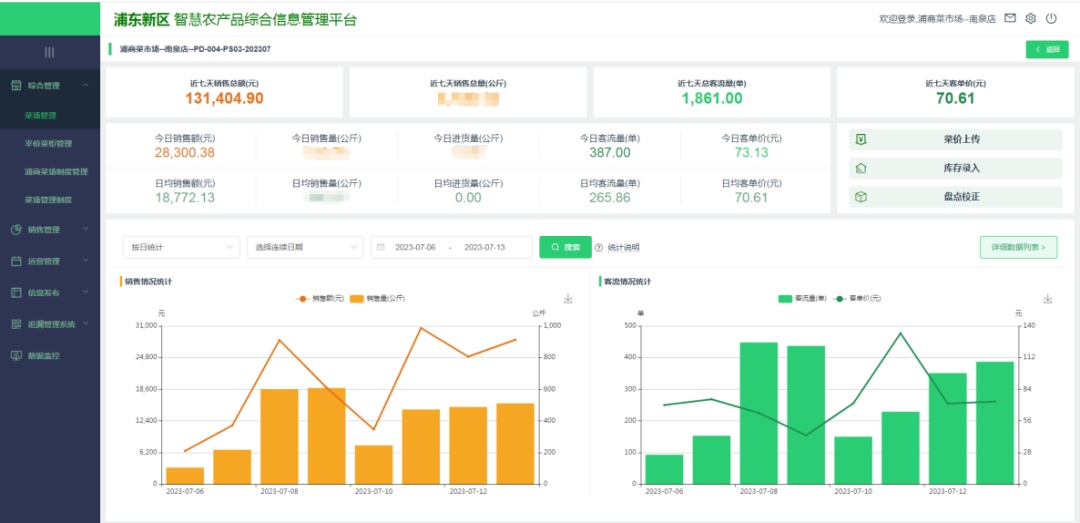Toggle 客流量(单) legend series
This screenshot has height=523, width=1080.
[x=802, y=298]
